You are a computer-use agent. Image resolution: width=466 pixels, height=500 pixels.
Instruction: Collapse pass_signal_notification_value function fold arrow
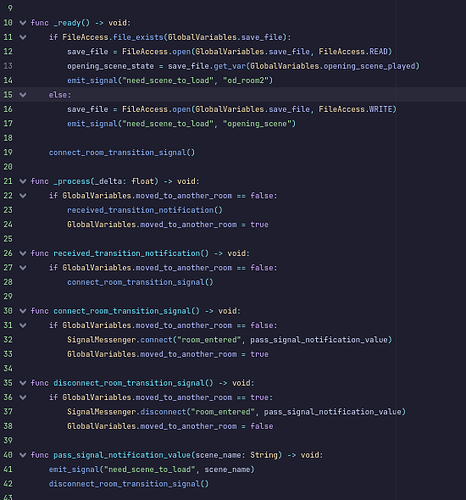(x=23, y=455)
